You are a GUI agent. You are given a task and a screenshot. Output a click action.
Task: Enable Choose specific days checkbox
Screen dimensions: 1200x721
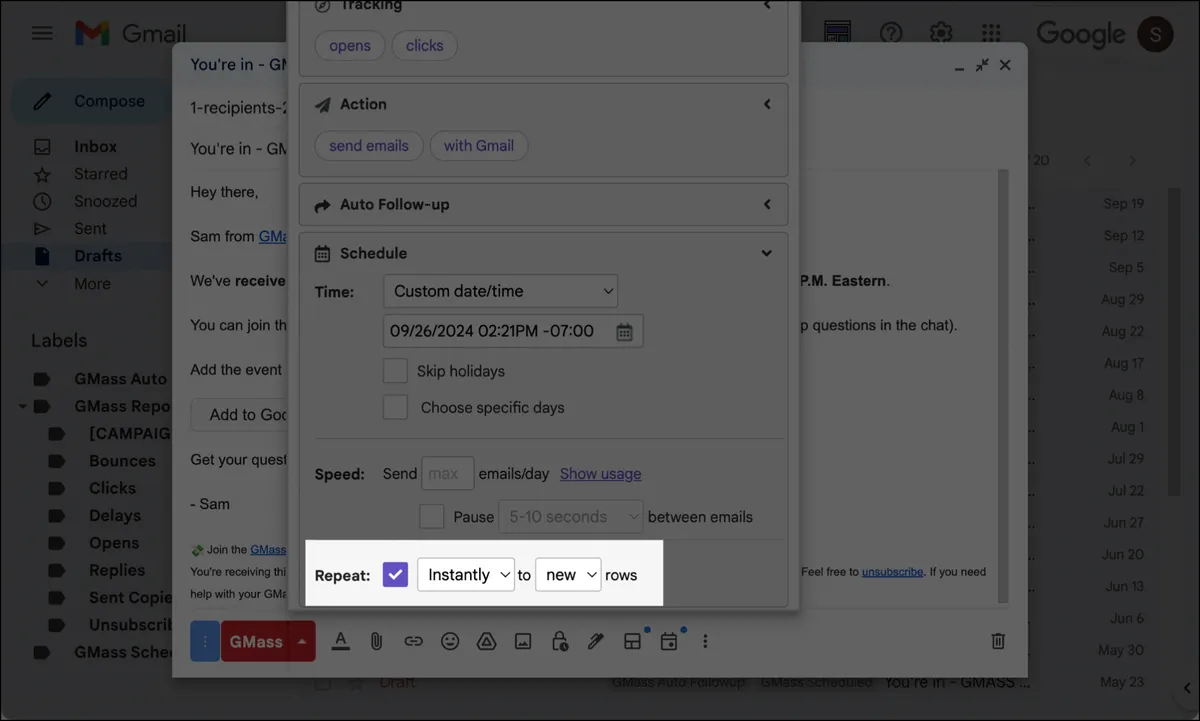(x=395, y=407)
